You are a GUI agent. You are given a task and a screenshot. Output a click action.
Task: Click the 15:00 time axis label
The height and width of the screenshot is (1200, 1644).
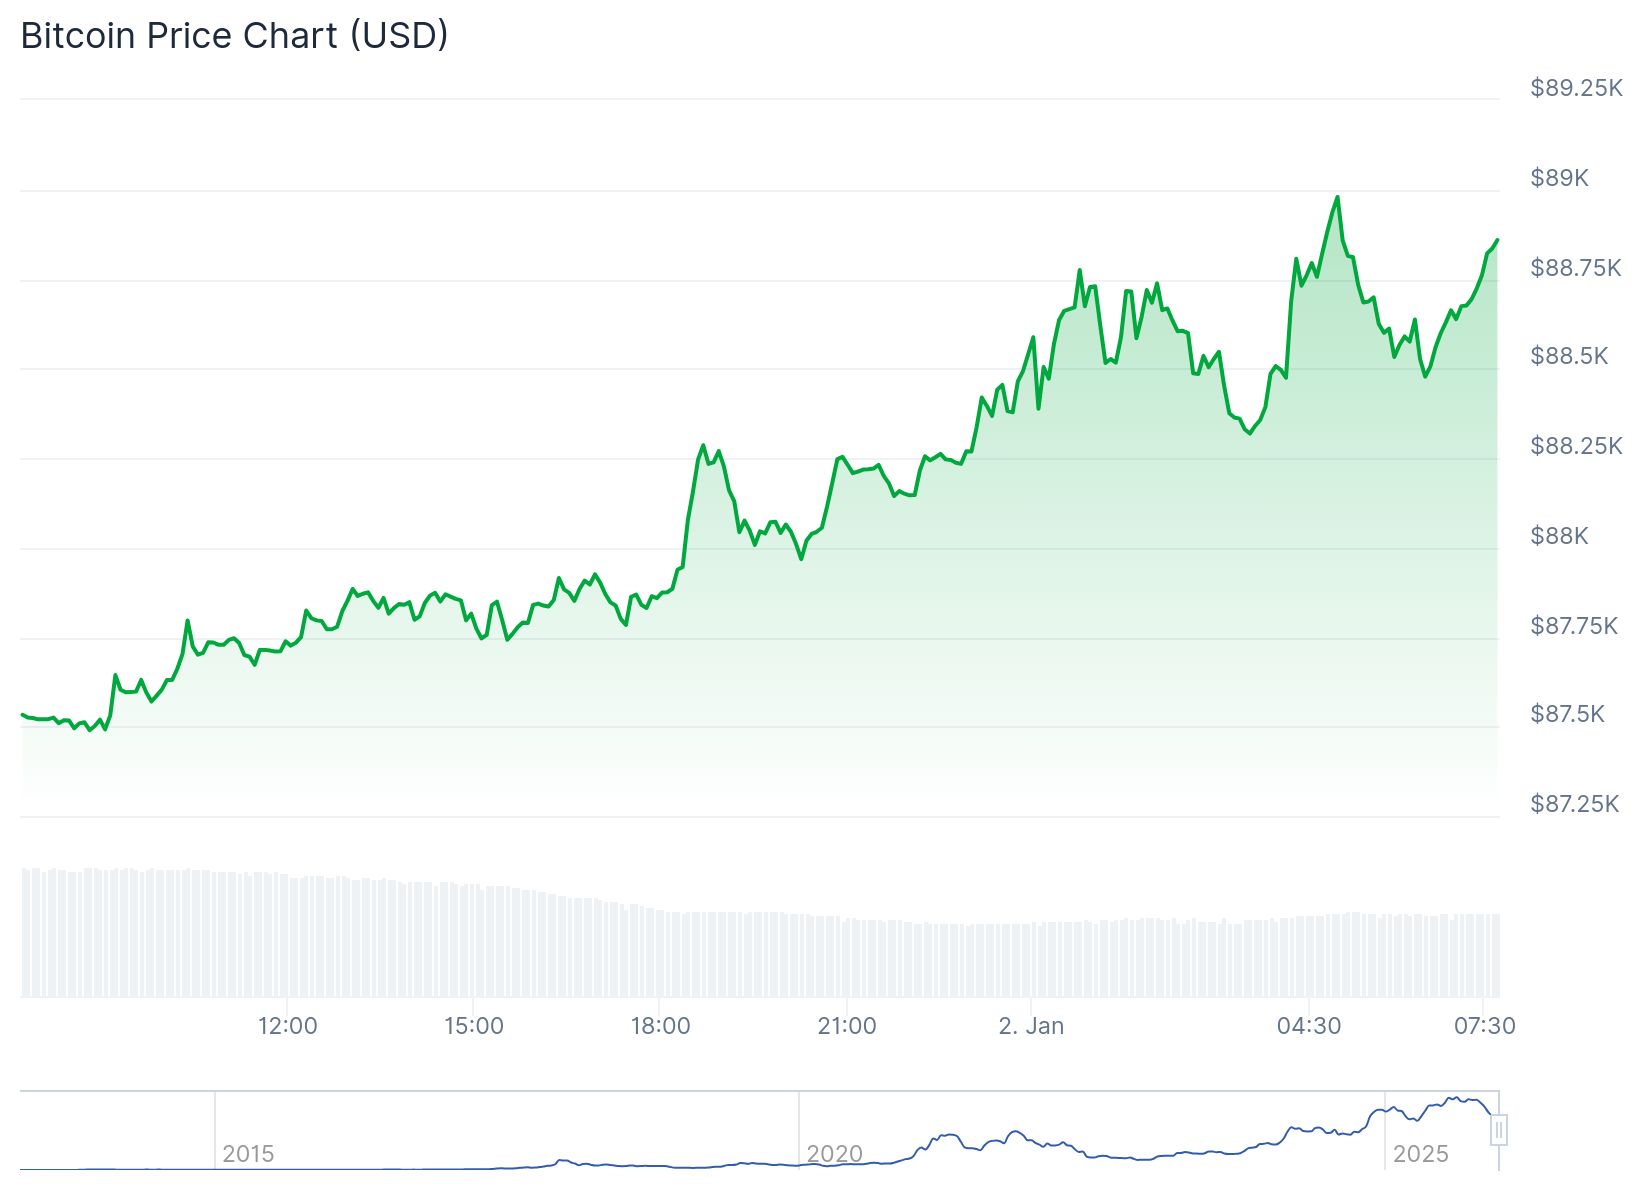(x=474, y=1026)
